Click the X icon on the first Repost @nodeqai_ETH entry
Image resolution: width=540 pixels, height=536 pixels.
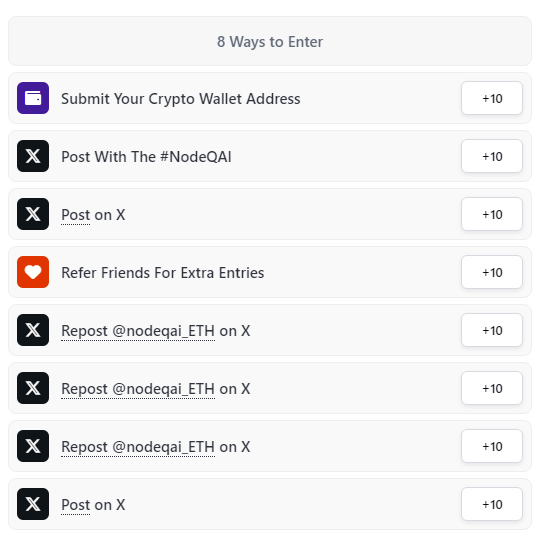pos(33,330)
